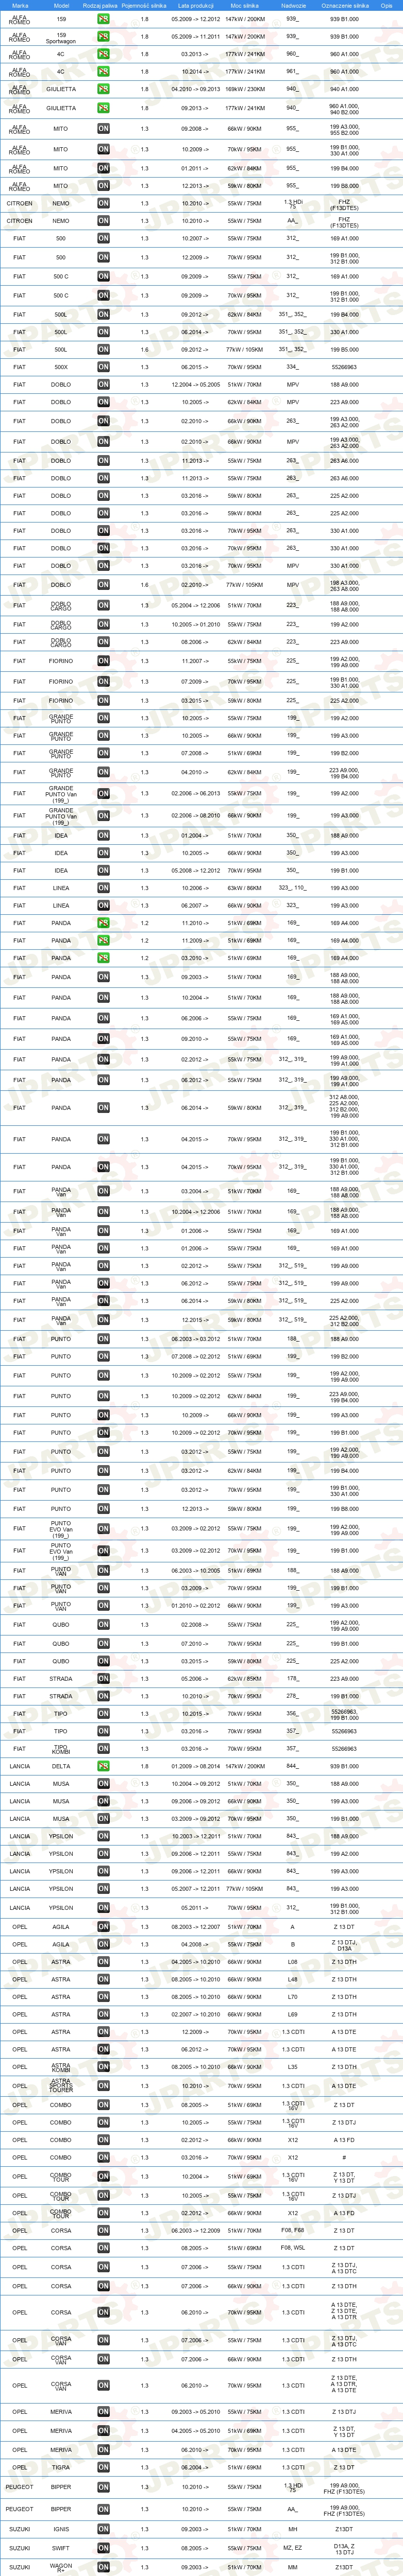Click diesel ON icon in Suzuki Ignis row
403x2576 pixels.
103,2528
